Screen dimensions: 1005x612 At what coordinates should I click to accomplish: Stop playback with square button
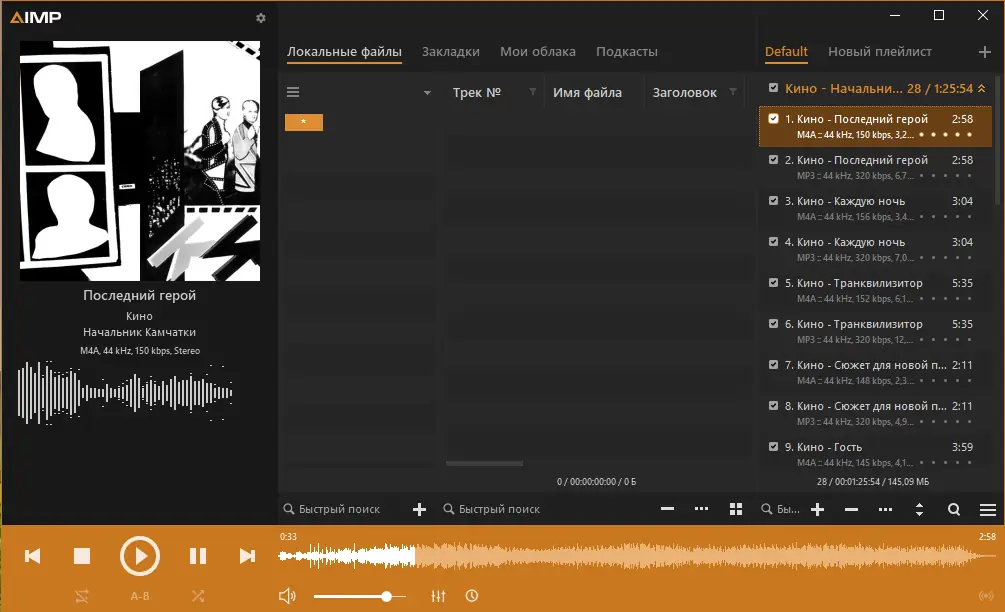coord(82,556)
